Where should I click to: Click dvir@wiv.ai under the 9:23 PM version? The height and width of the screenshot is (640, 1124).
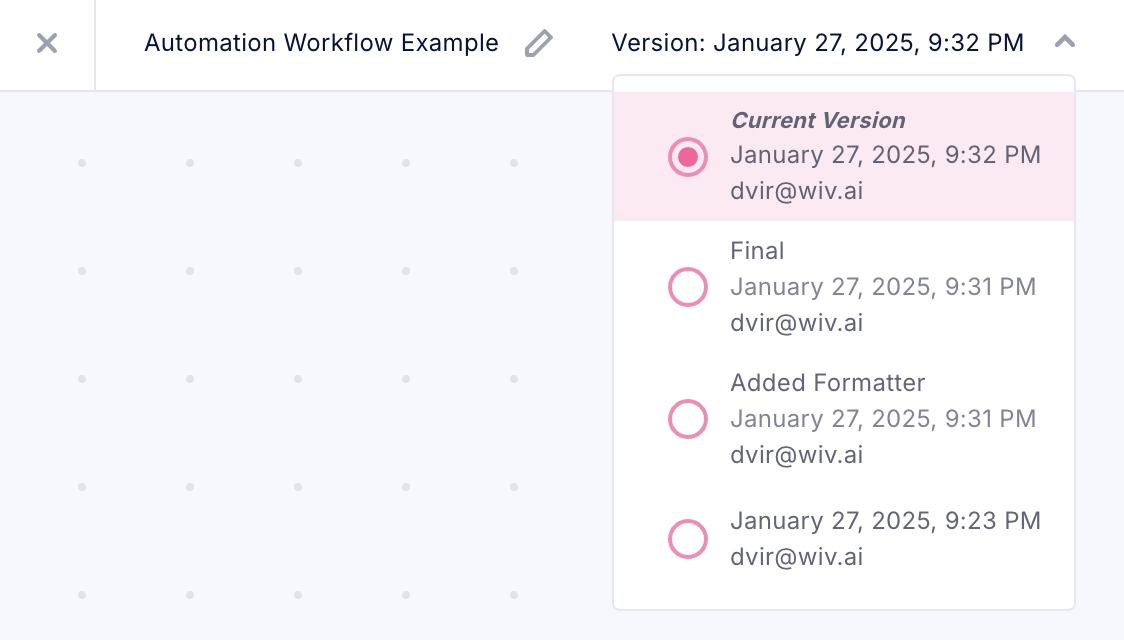point(796,557)
